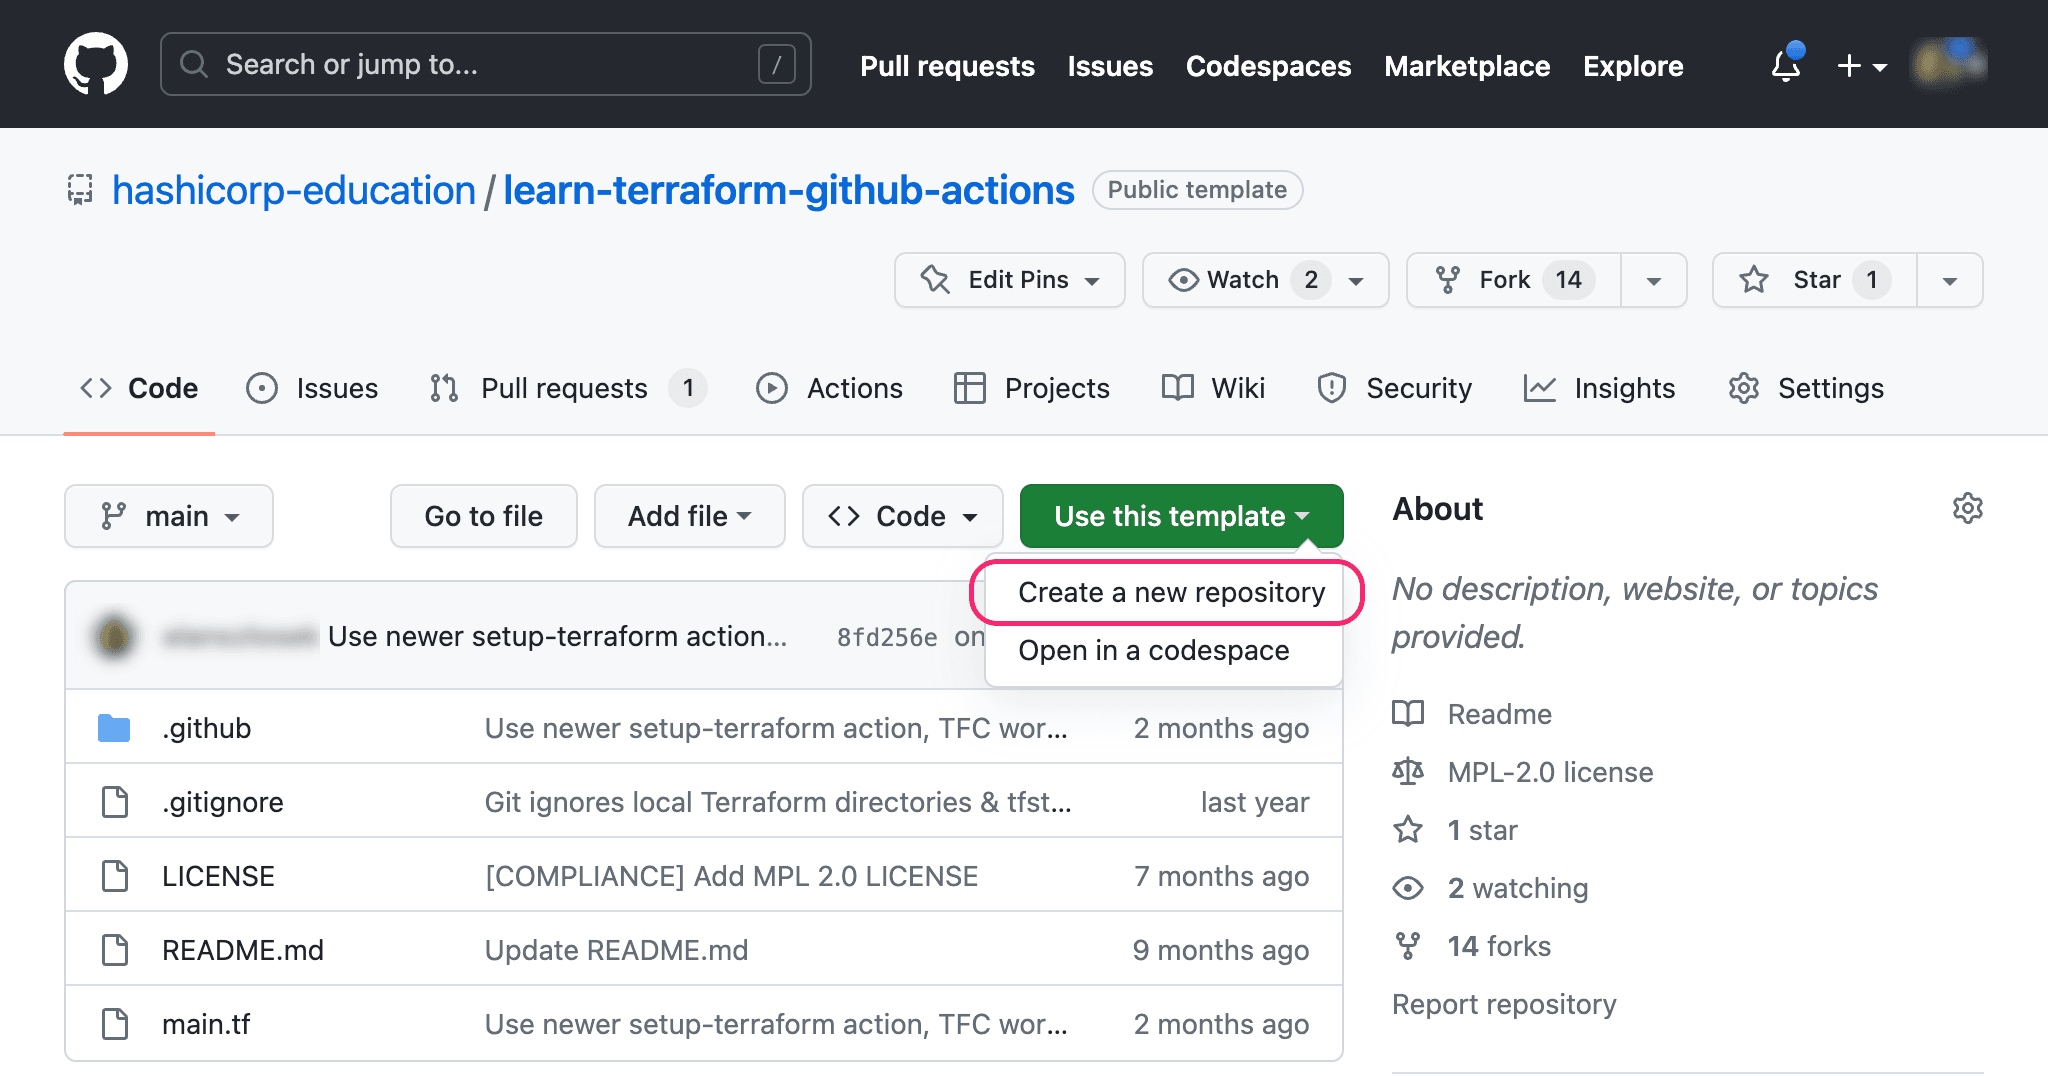Open the Insights tab
This screenshot has height=1076, width=2048.
tap(1599, 388)
